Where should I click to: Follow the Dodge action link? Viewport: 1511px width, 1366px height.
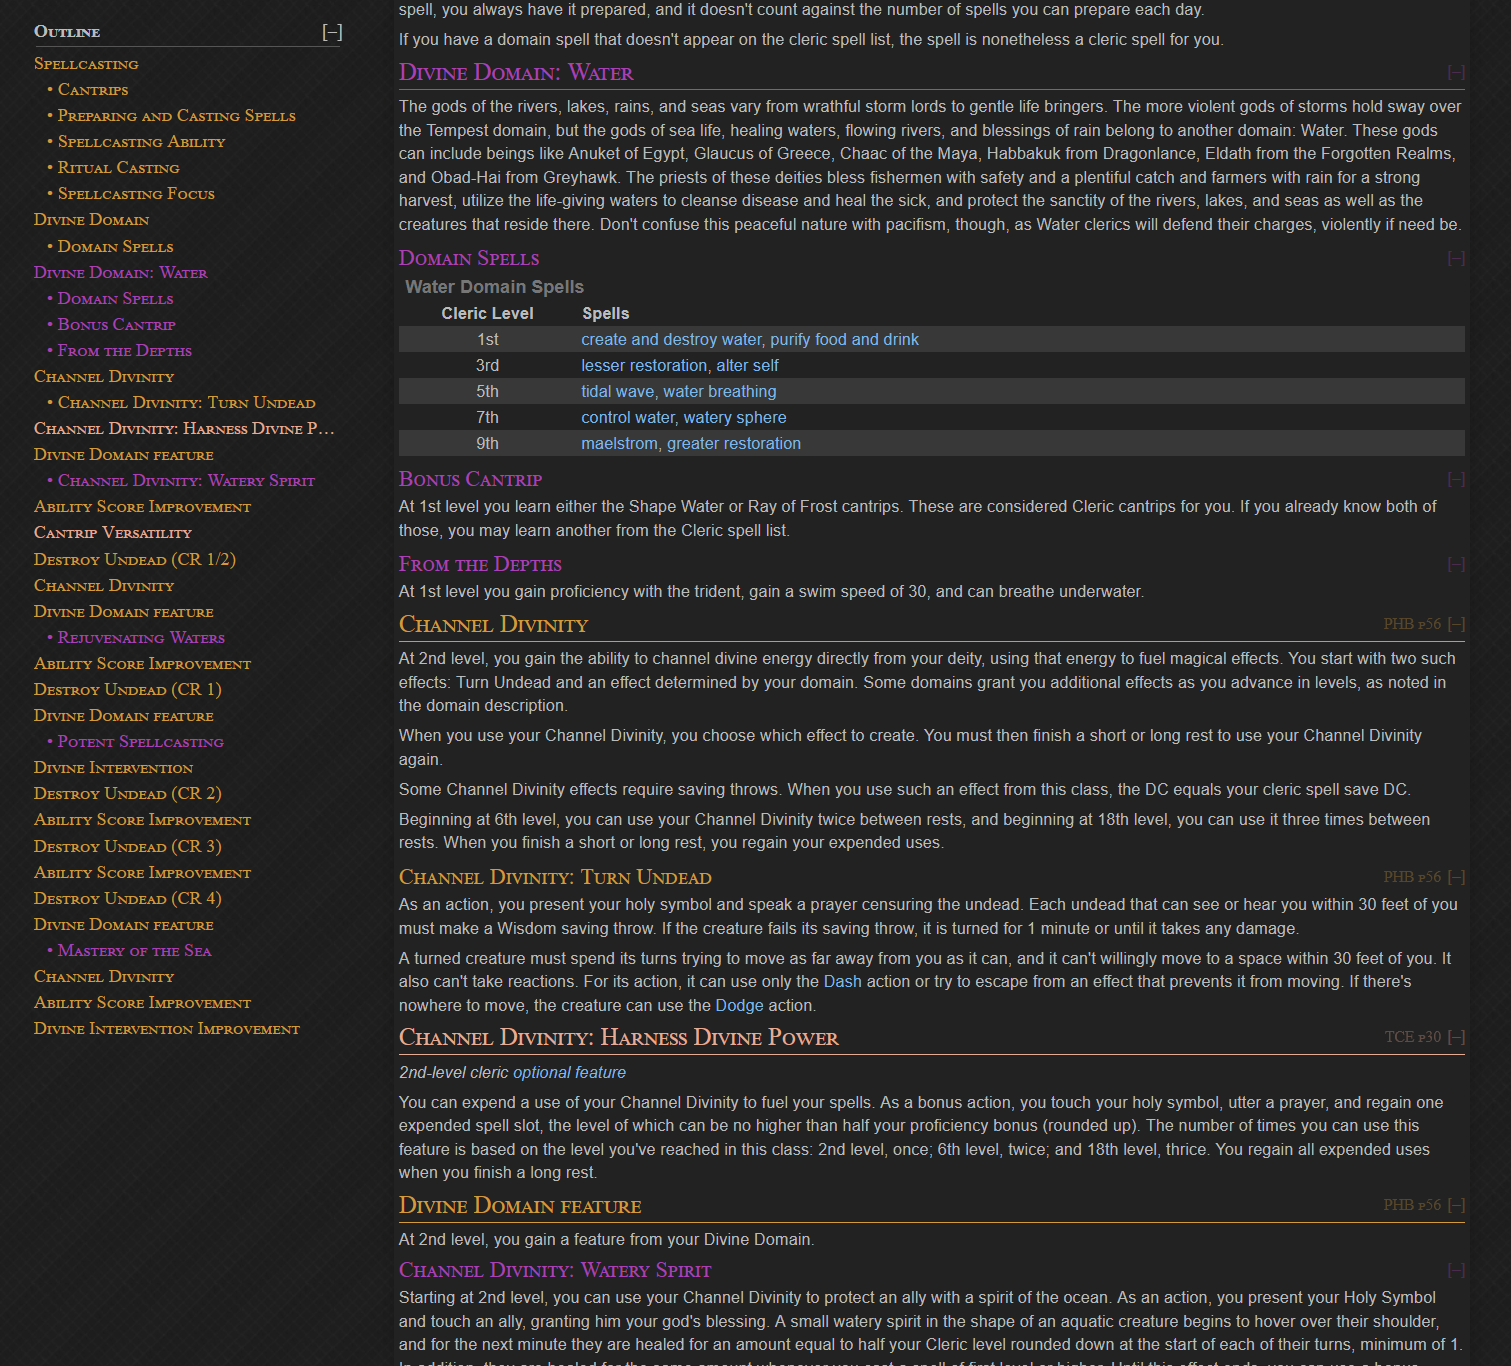tap(739, 1005)
